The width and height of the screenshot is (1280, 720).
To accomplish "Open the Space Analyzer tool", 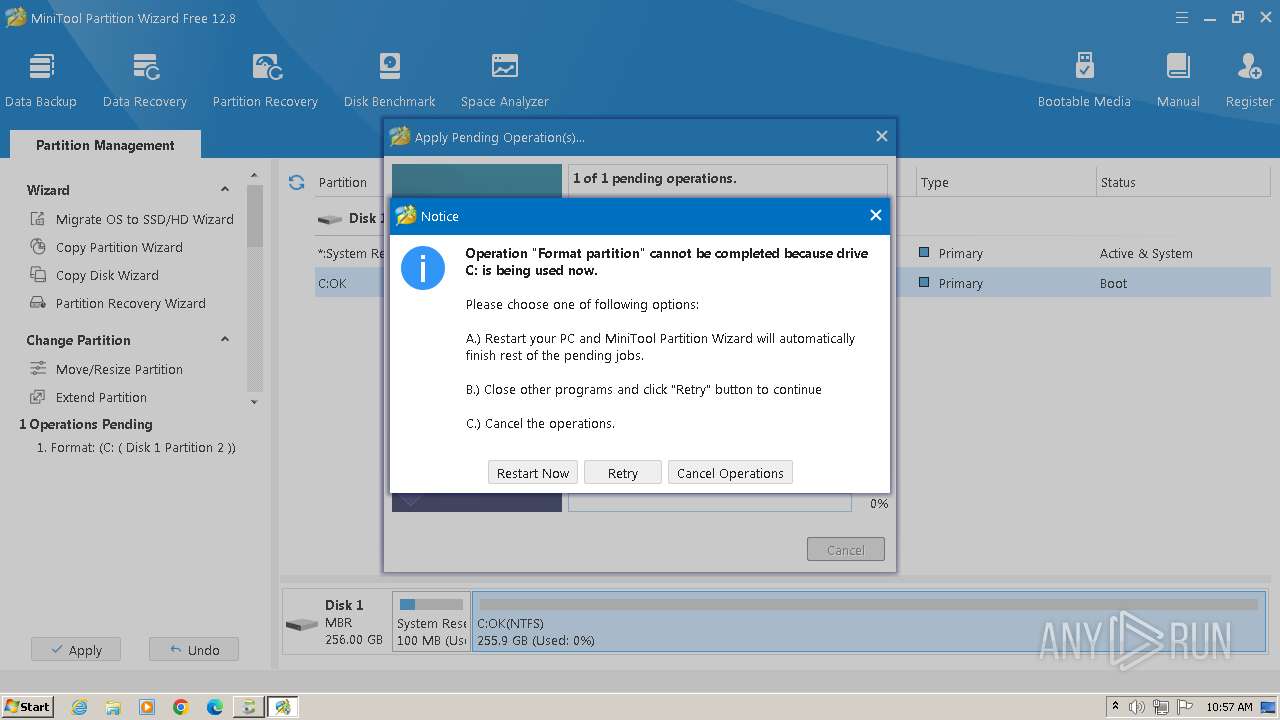I will pos(504,80).
